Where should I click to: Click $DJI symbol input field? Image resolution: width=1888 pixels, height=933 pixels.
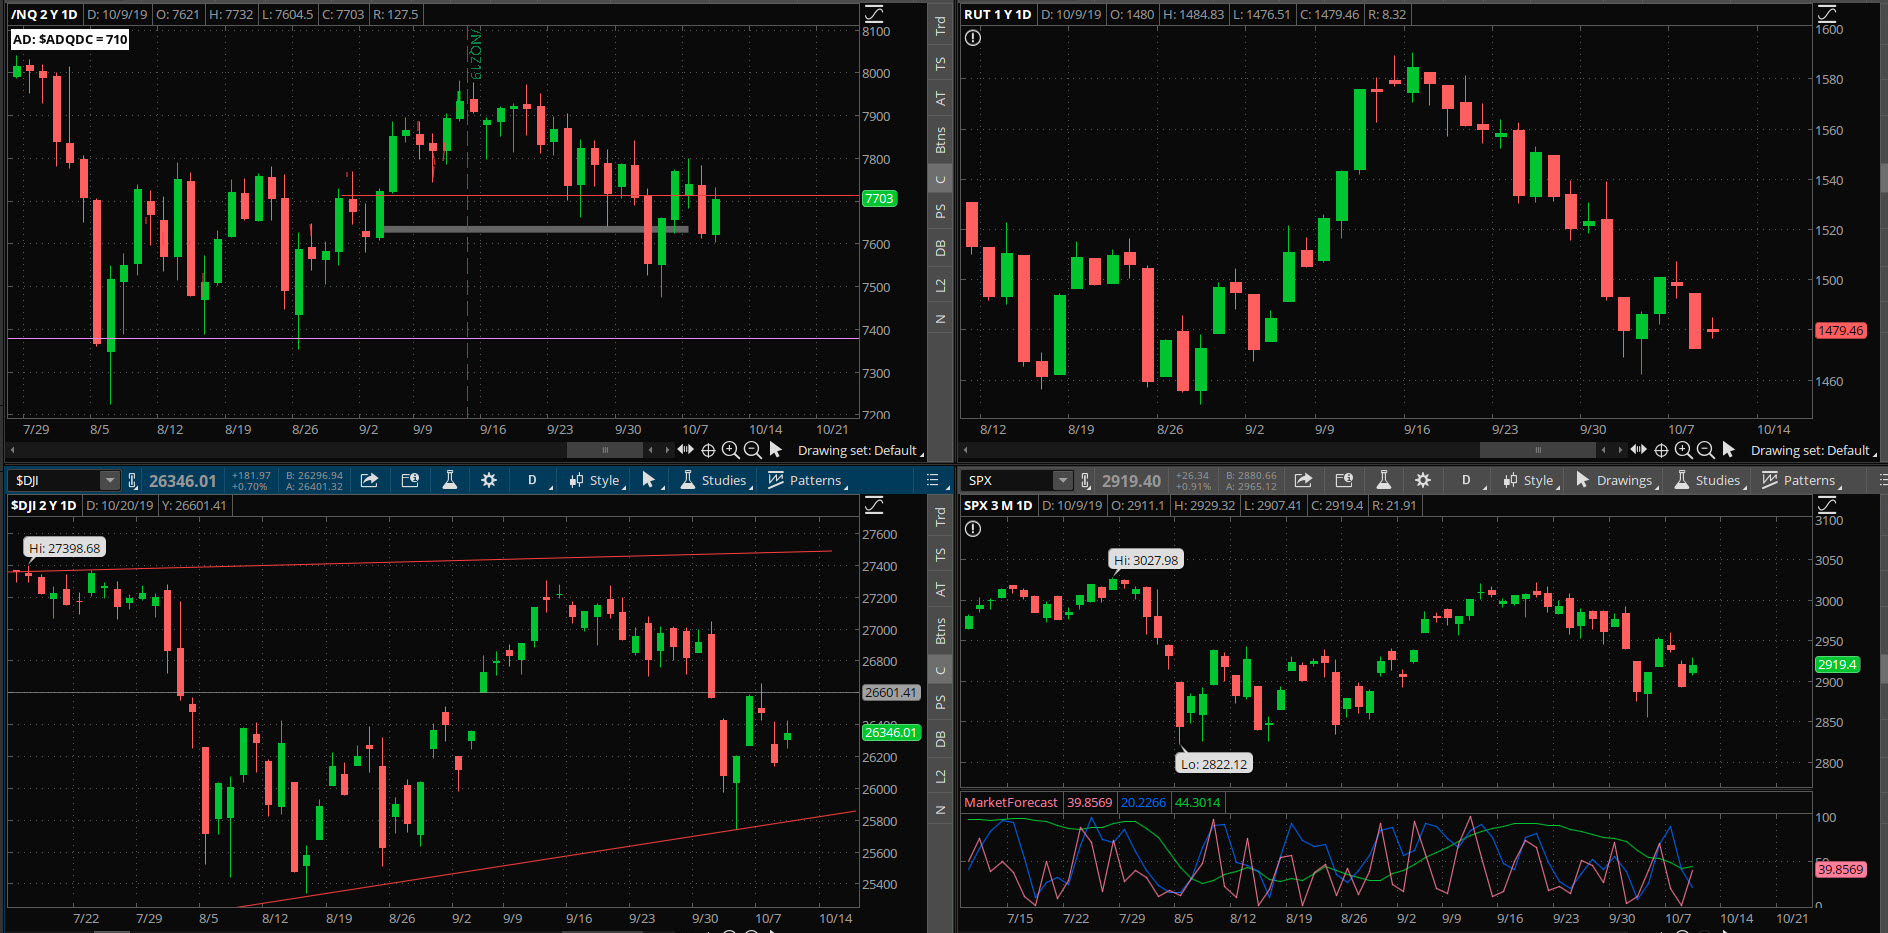click(56, 481)
